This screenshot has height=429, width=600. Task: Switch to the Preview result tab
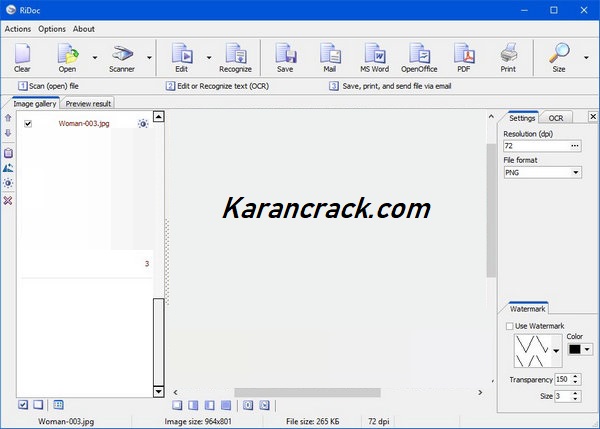(88, 104)
